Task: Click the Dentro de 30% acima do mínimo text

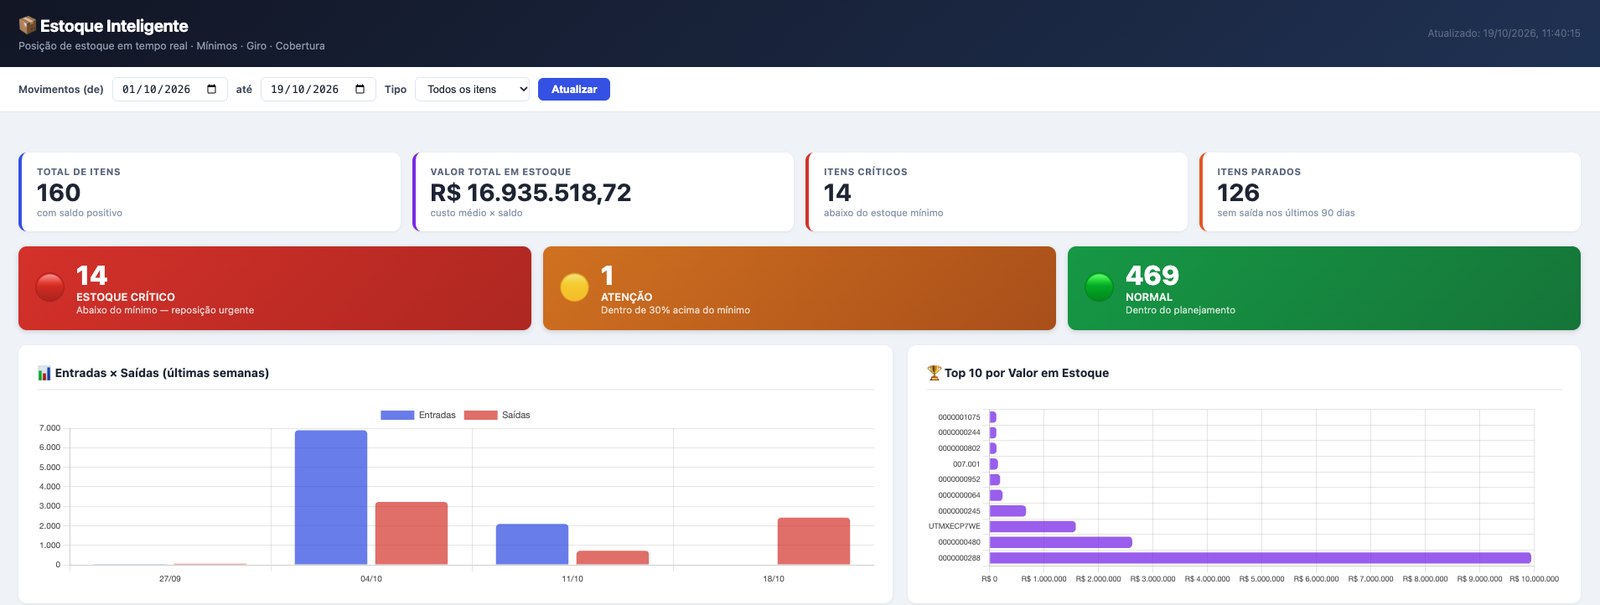Action: pos(675,310)
